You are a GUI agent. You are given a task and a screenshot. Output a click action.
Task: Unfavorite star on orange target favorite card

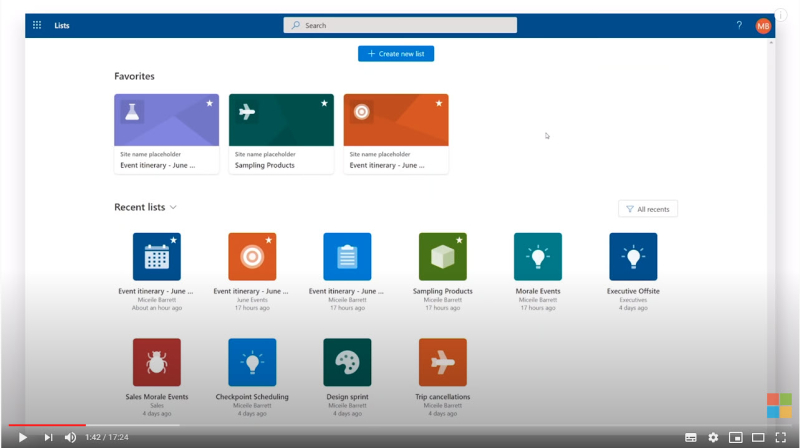[439, 103]
